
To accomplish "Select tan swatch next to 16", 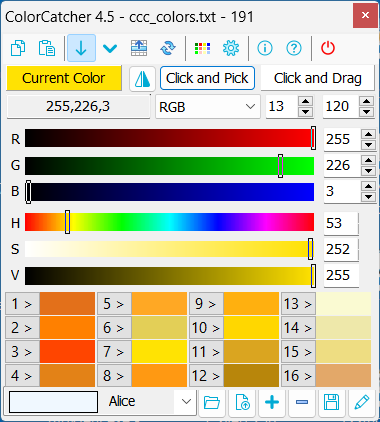I will [x=344, y=376].
